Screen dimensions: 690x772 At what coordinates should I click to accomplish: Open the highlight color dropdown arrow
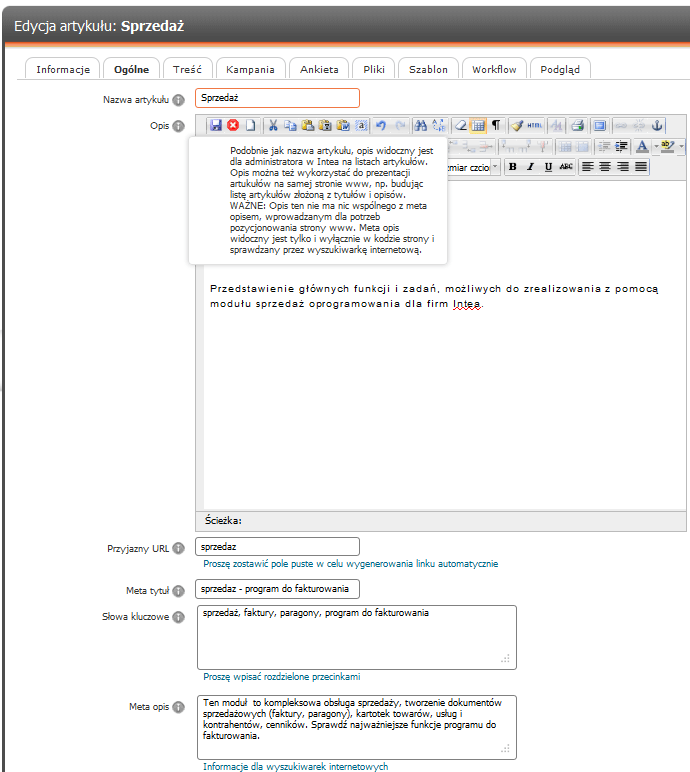pyautogui.click(x=680, y=146)
